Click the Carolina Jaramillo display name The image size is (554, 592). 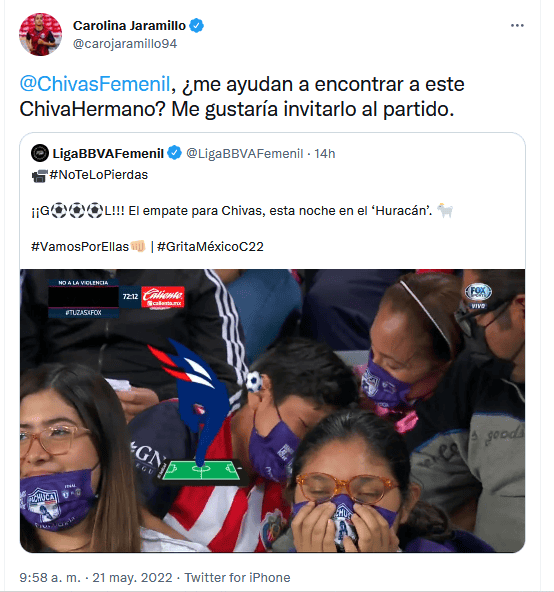129,26
